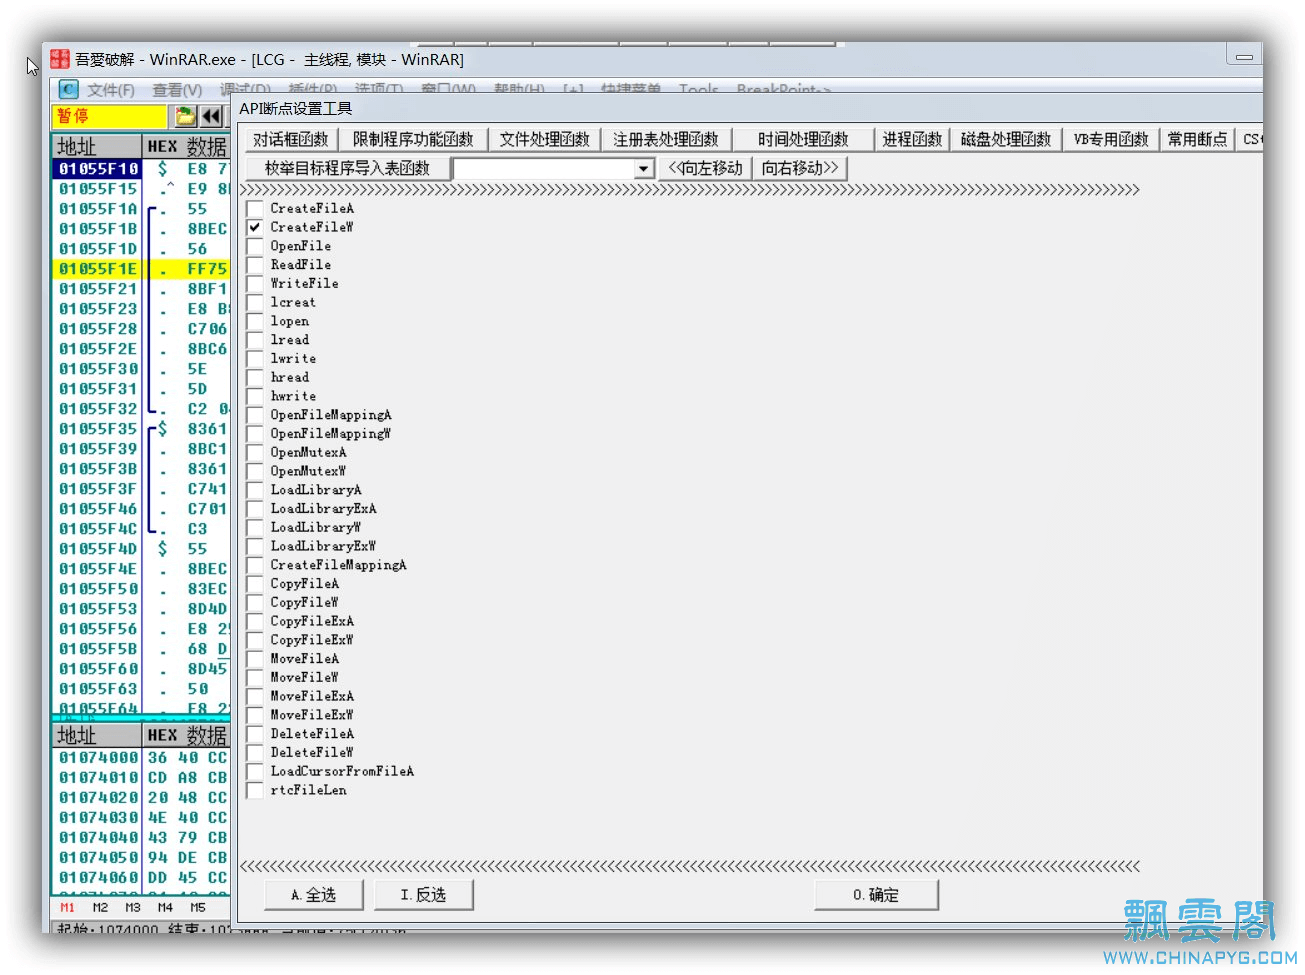Enable the OpenFile checkbox
The width and height of the screenshot is (1305, 975).
point(255,246)
